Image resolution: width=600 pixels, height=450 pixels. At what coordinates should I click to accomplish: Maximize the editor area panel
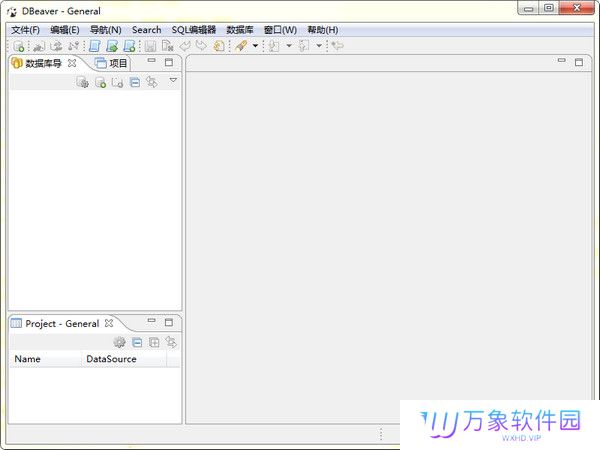[x=579, y=62]
